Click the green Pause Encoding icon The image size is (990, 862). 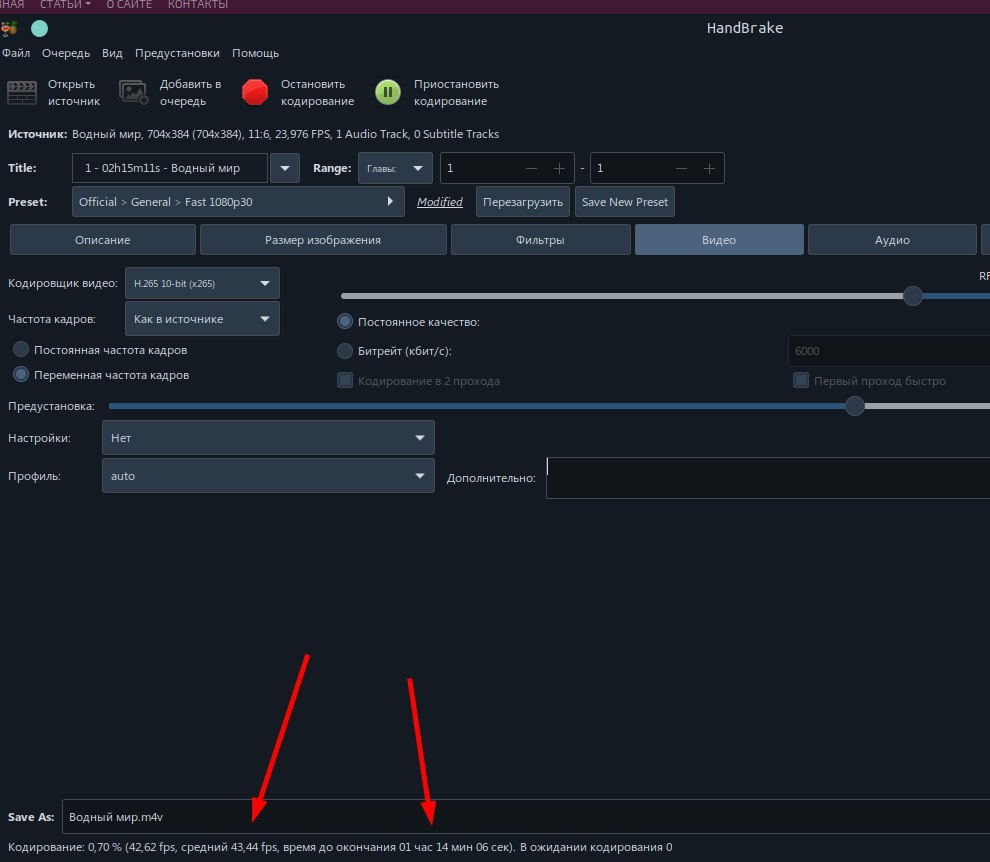click(388, 92)
